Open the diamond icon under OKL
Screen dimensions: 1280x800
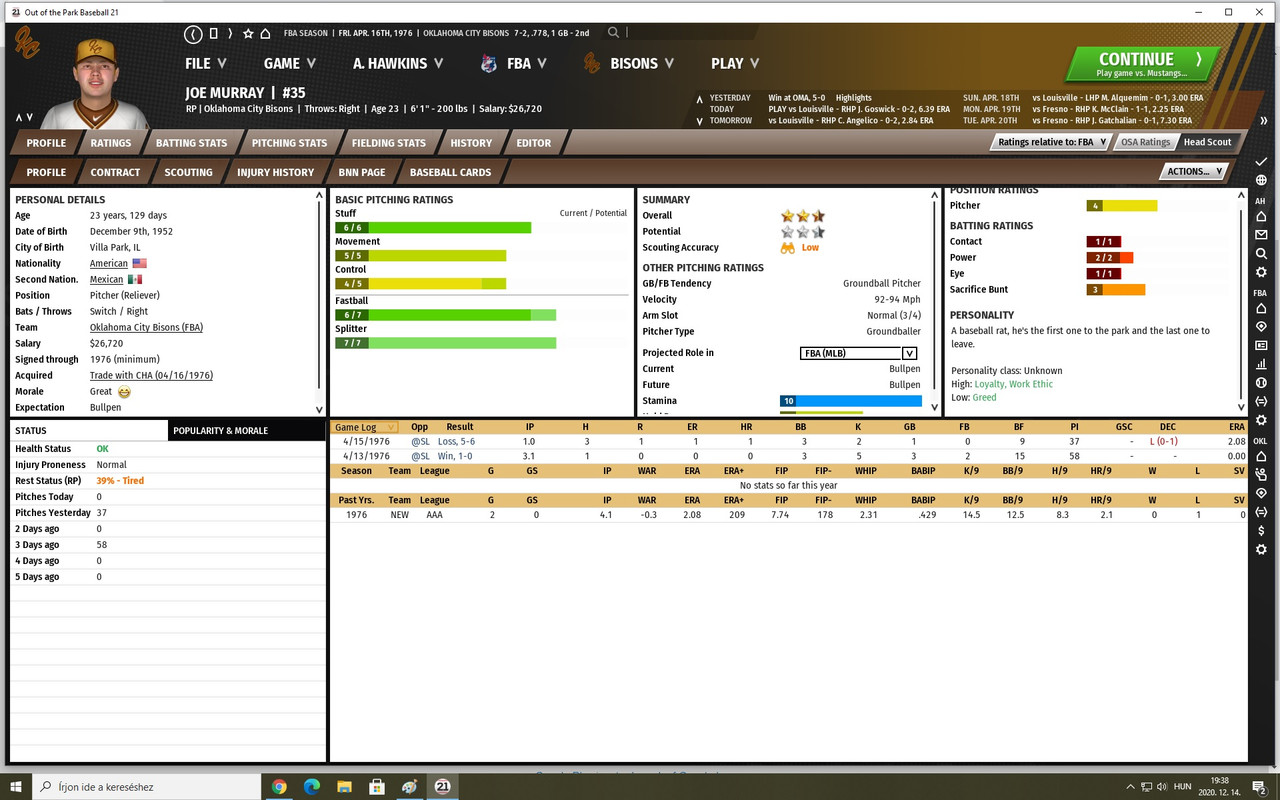point(1261,494)
